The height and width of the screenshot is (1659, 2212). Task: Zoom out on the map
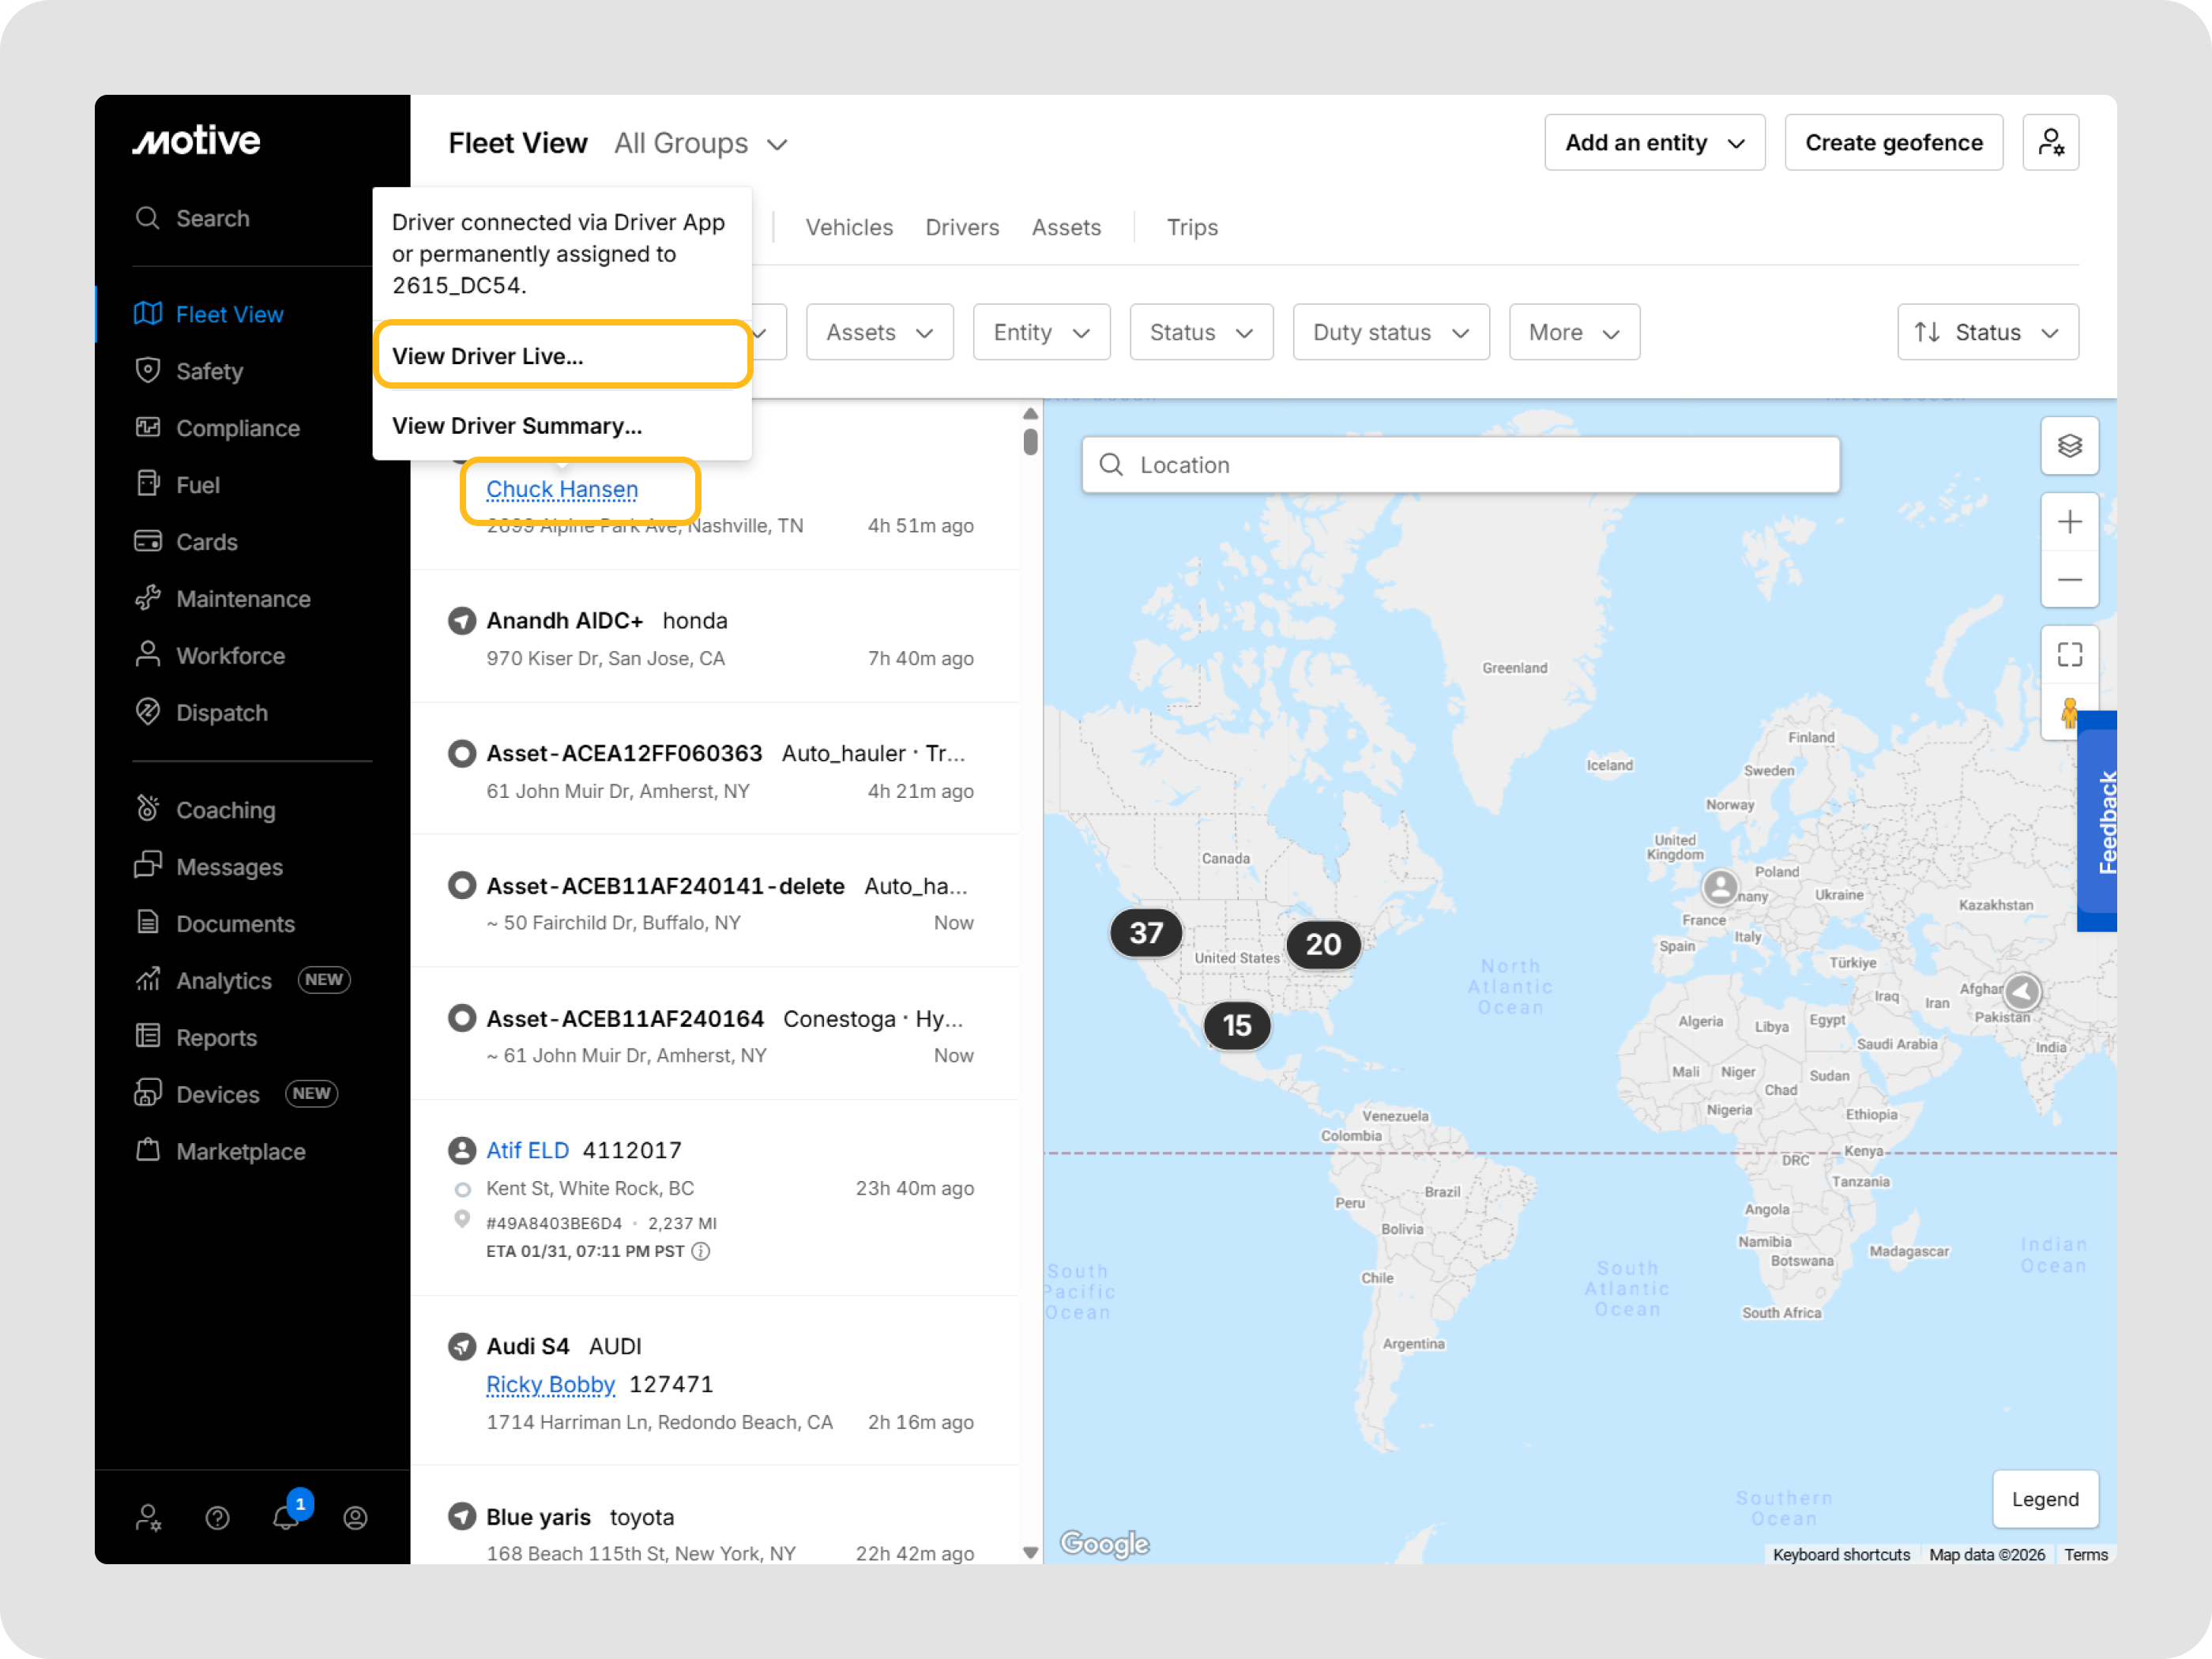point(2069,580)
